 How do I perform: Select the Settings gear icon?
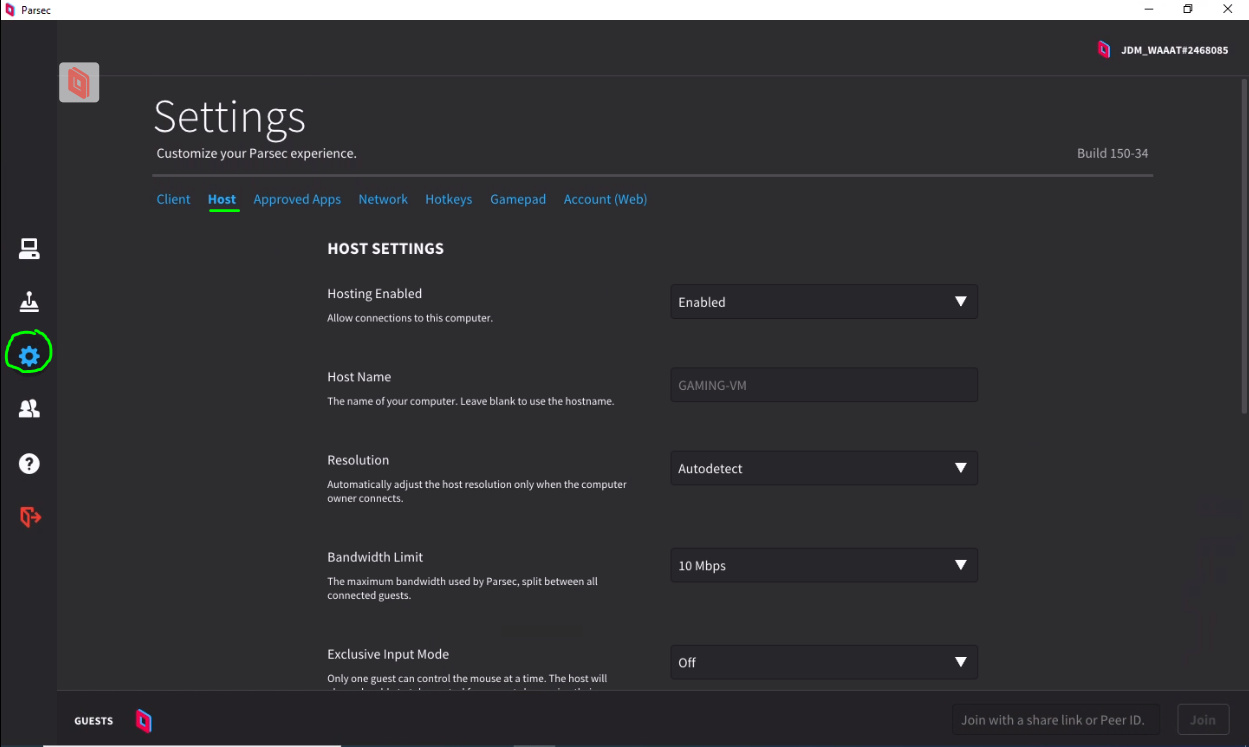point(29,355)
